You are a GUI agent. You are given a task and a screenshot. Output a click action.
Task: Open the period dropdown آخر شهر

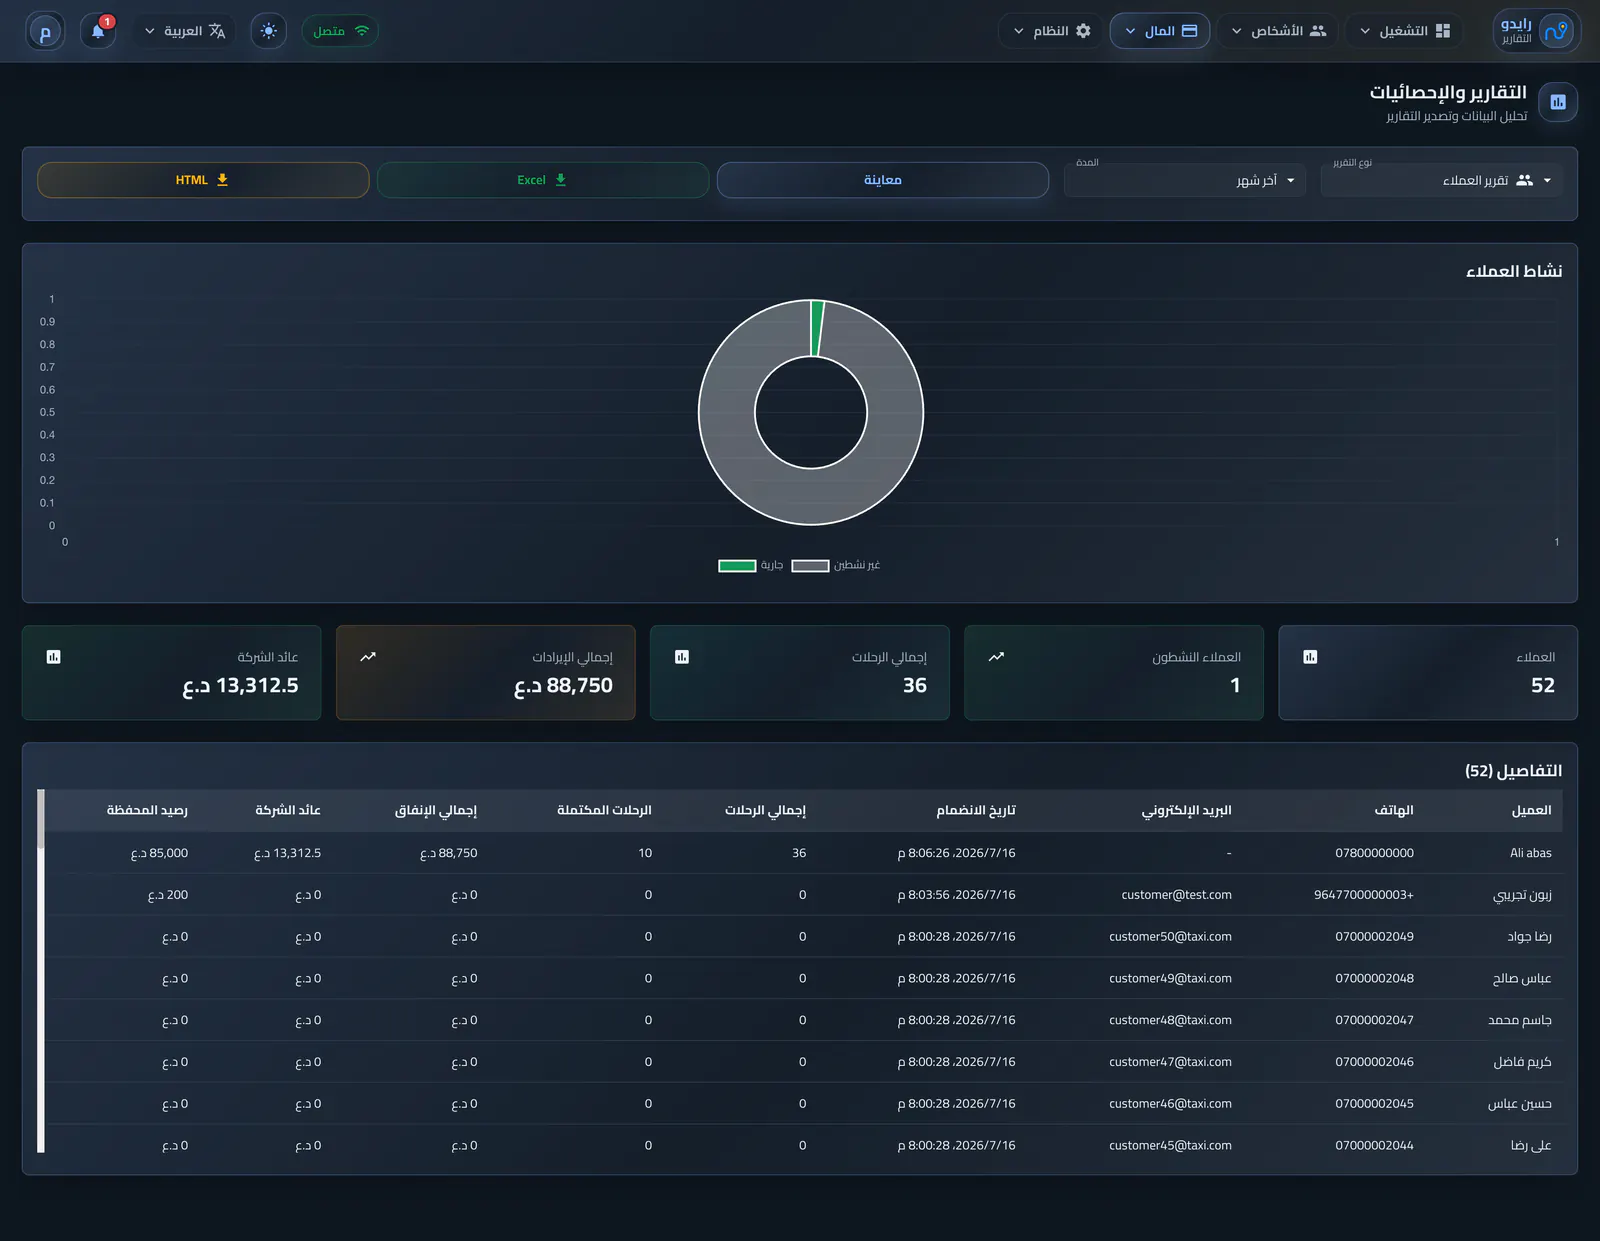click(x=1185, y=180)
